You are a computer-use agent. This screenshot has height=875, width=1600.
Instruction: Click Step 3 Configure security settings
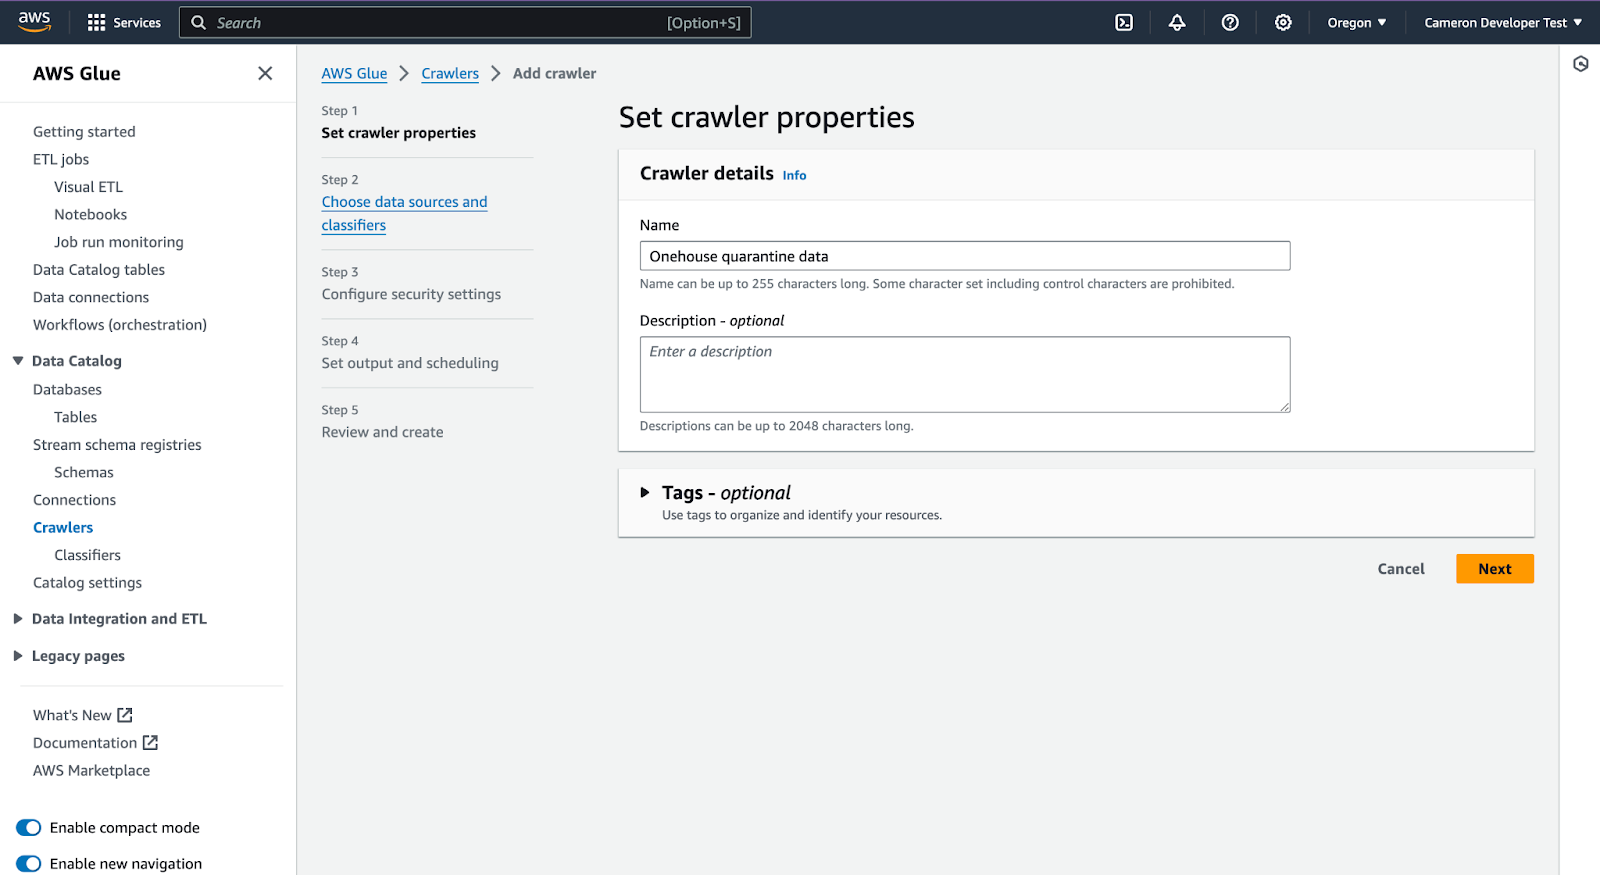(x=411, y=294)
